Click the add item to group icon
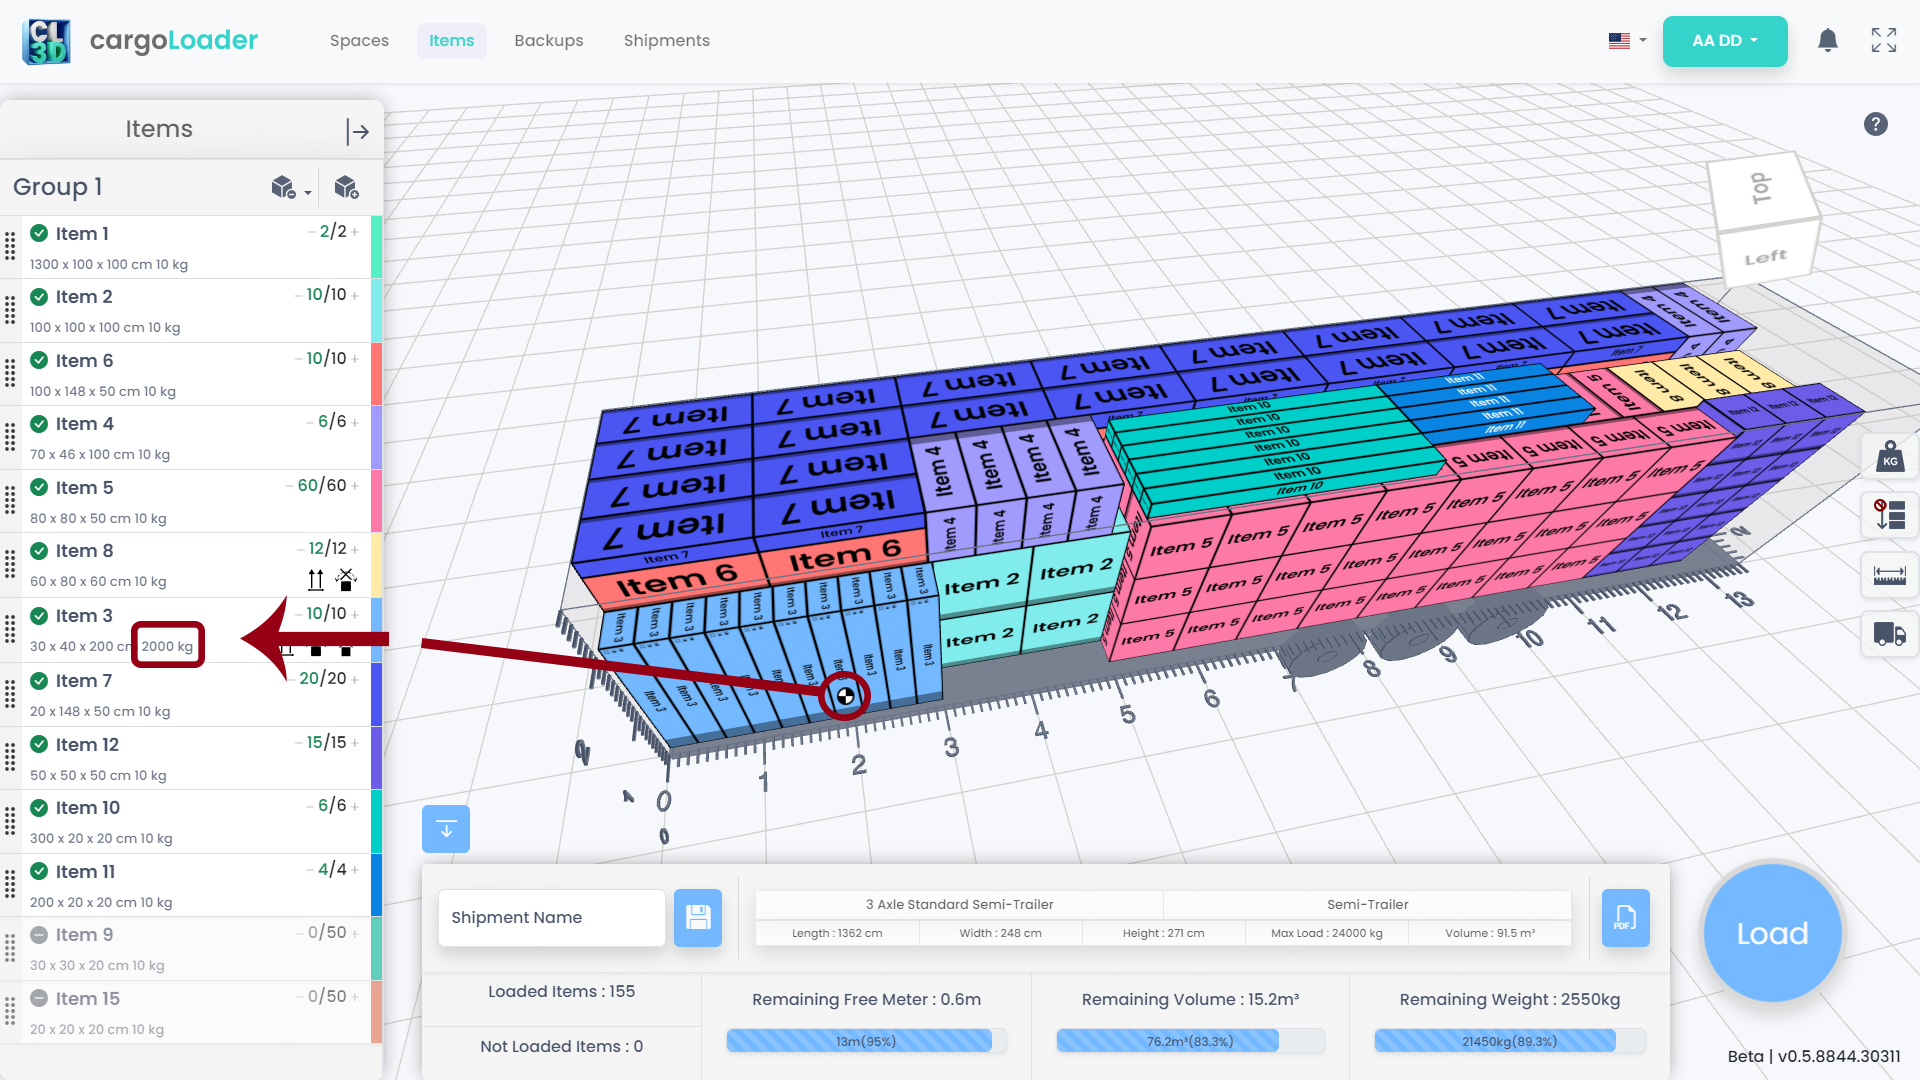Viewport: 1920px width, 1080px height. 347,186
